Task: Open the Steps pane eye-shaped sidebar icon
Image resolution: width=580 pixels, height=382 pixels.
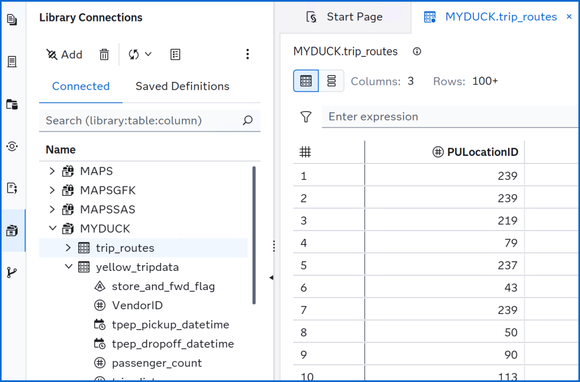Action: coord(12,146)
